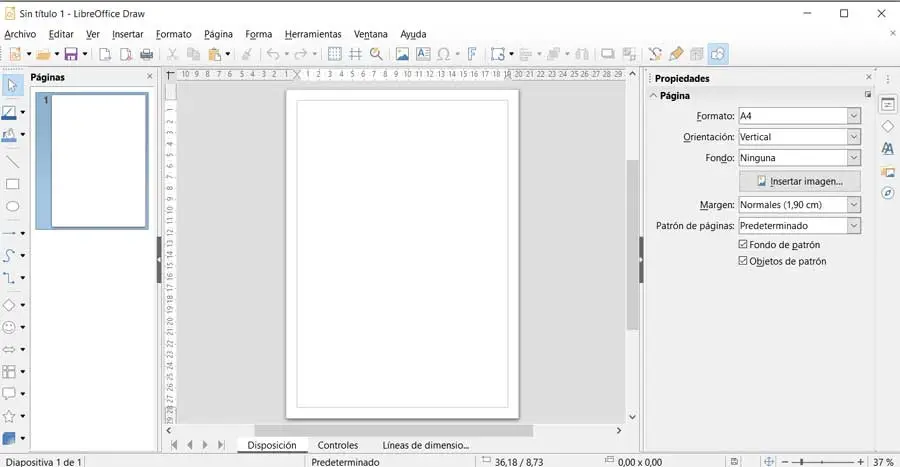Expand the Orientación dropdown

click(853, 137)
